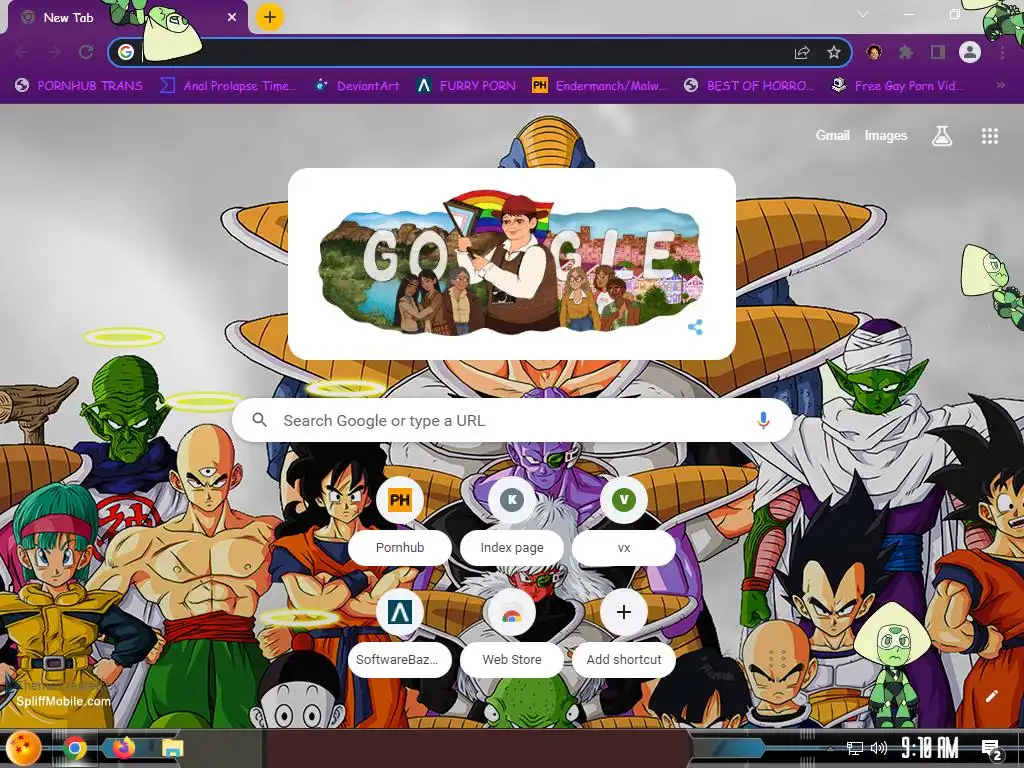Image resolution: width=1024 pixels, height=768 pixels.
Task: Start voice search with the microphone
Action: click(x=763, y=420)
